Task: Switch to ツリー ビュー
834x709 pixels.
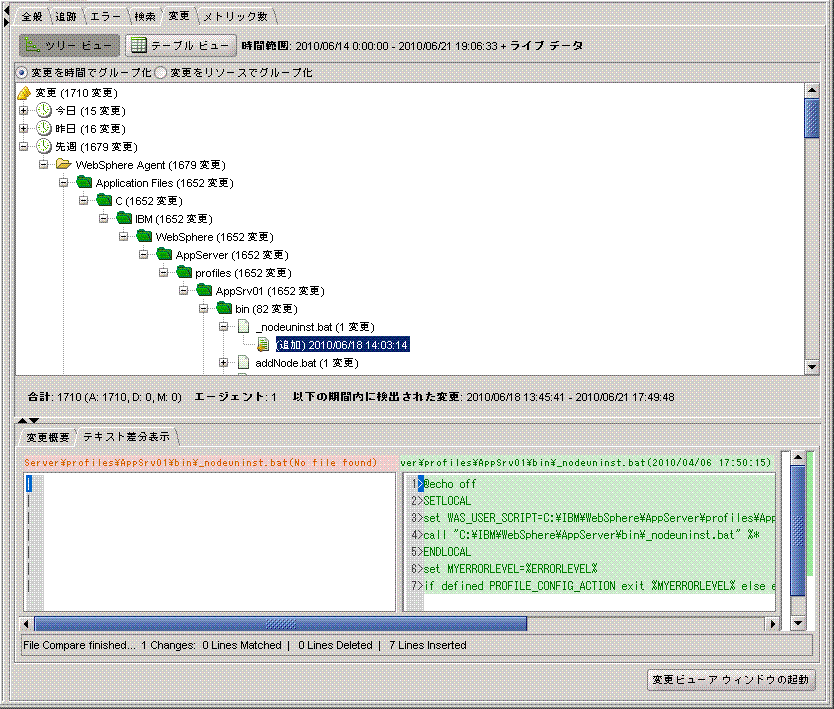Action: 69,46
